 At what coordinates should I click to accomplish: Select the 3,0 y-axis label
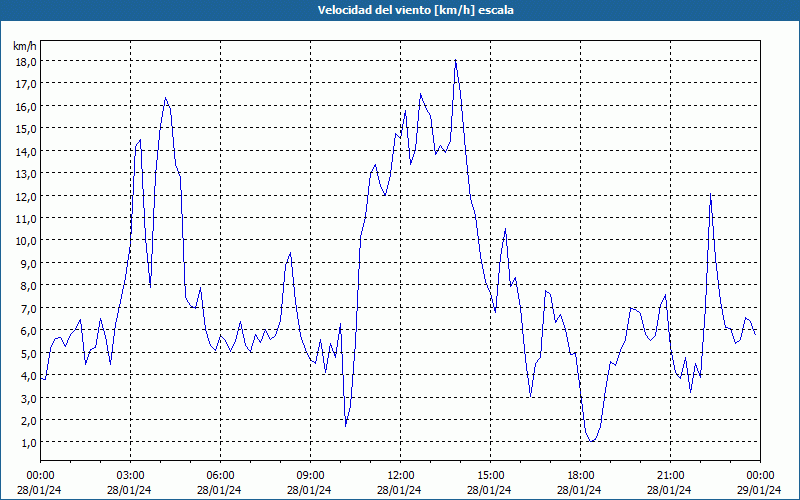pos(30,398)
